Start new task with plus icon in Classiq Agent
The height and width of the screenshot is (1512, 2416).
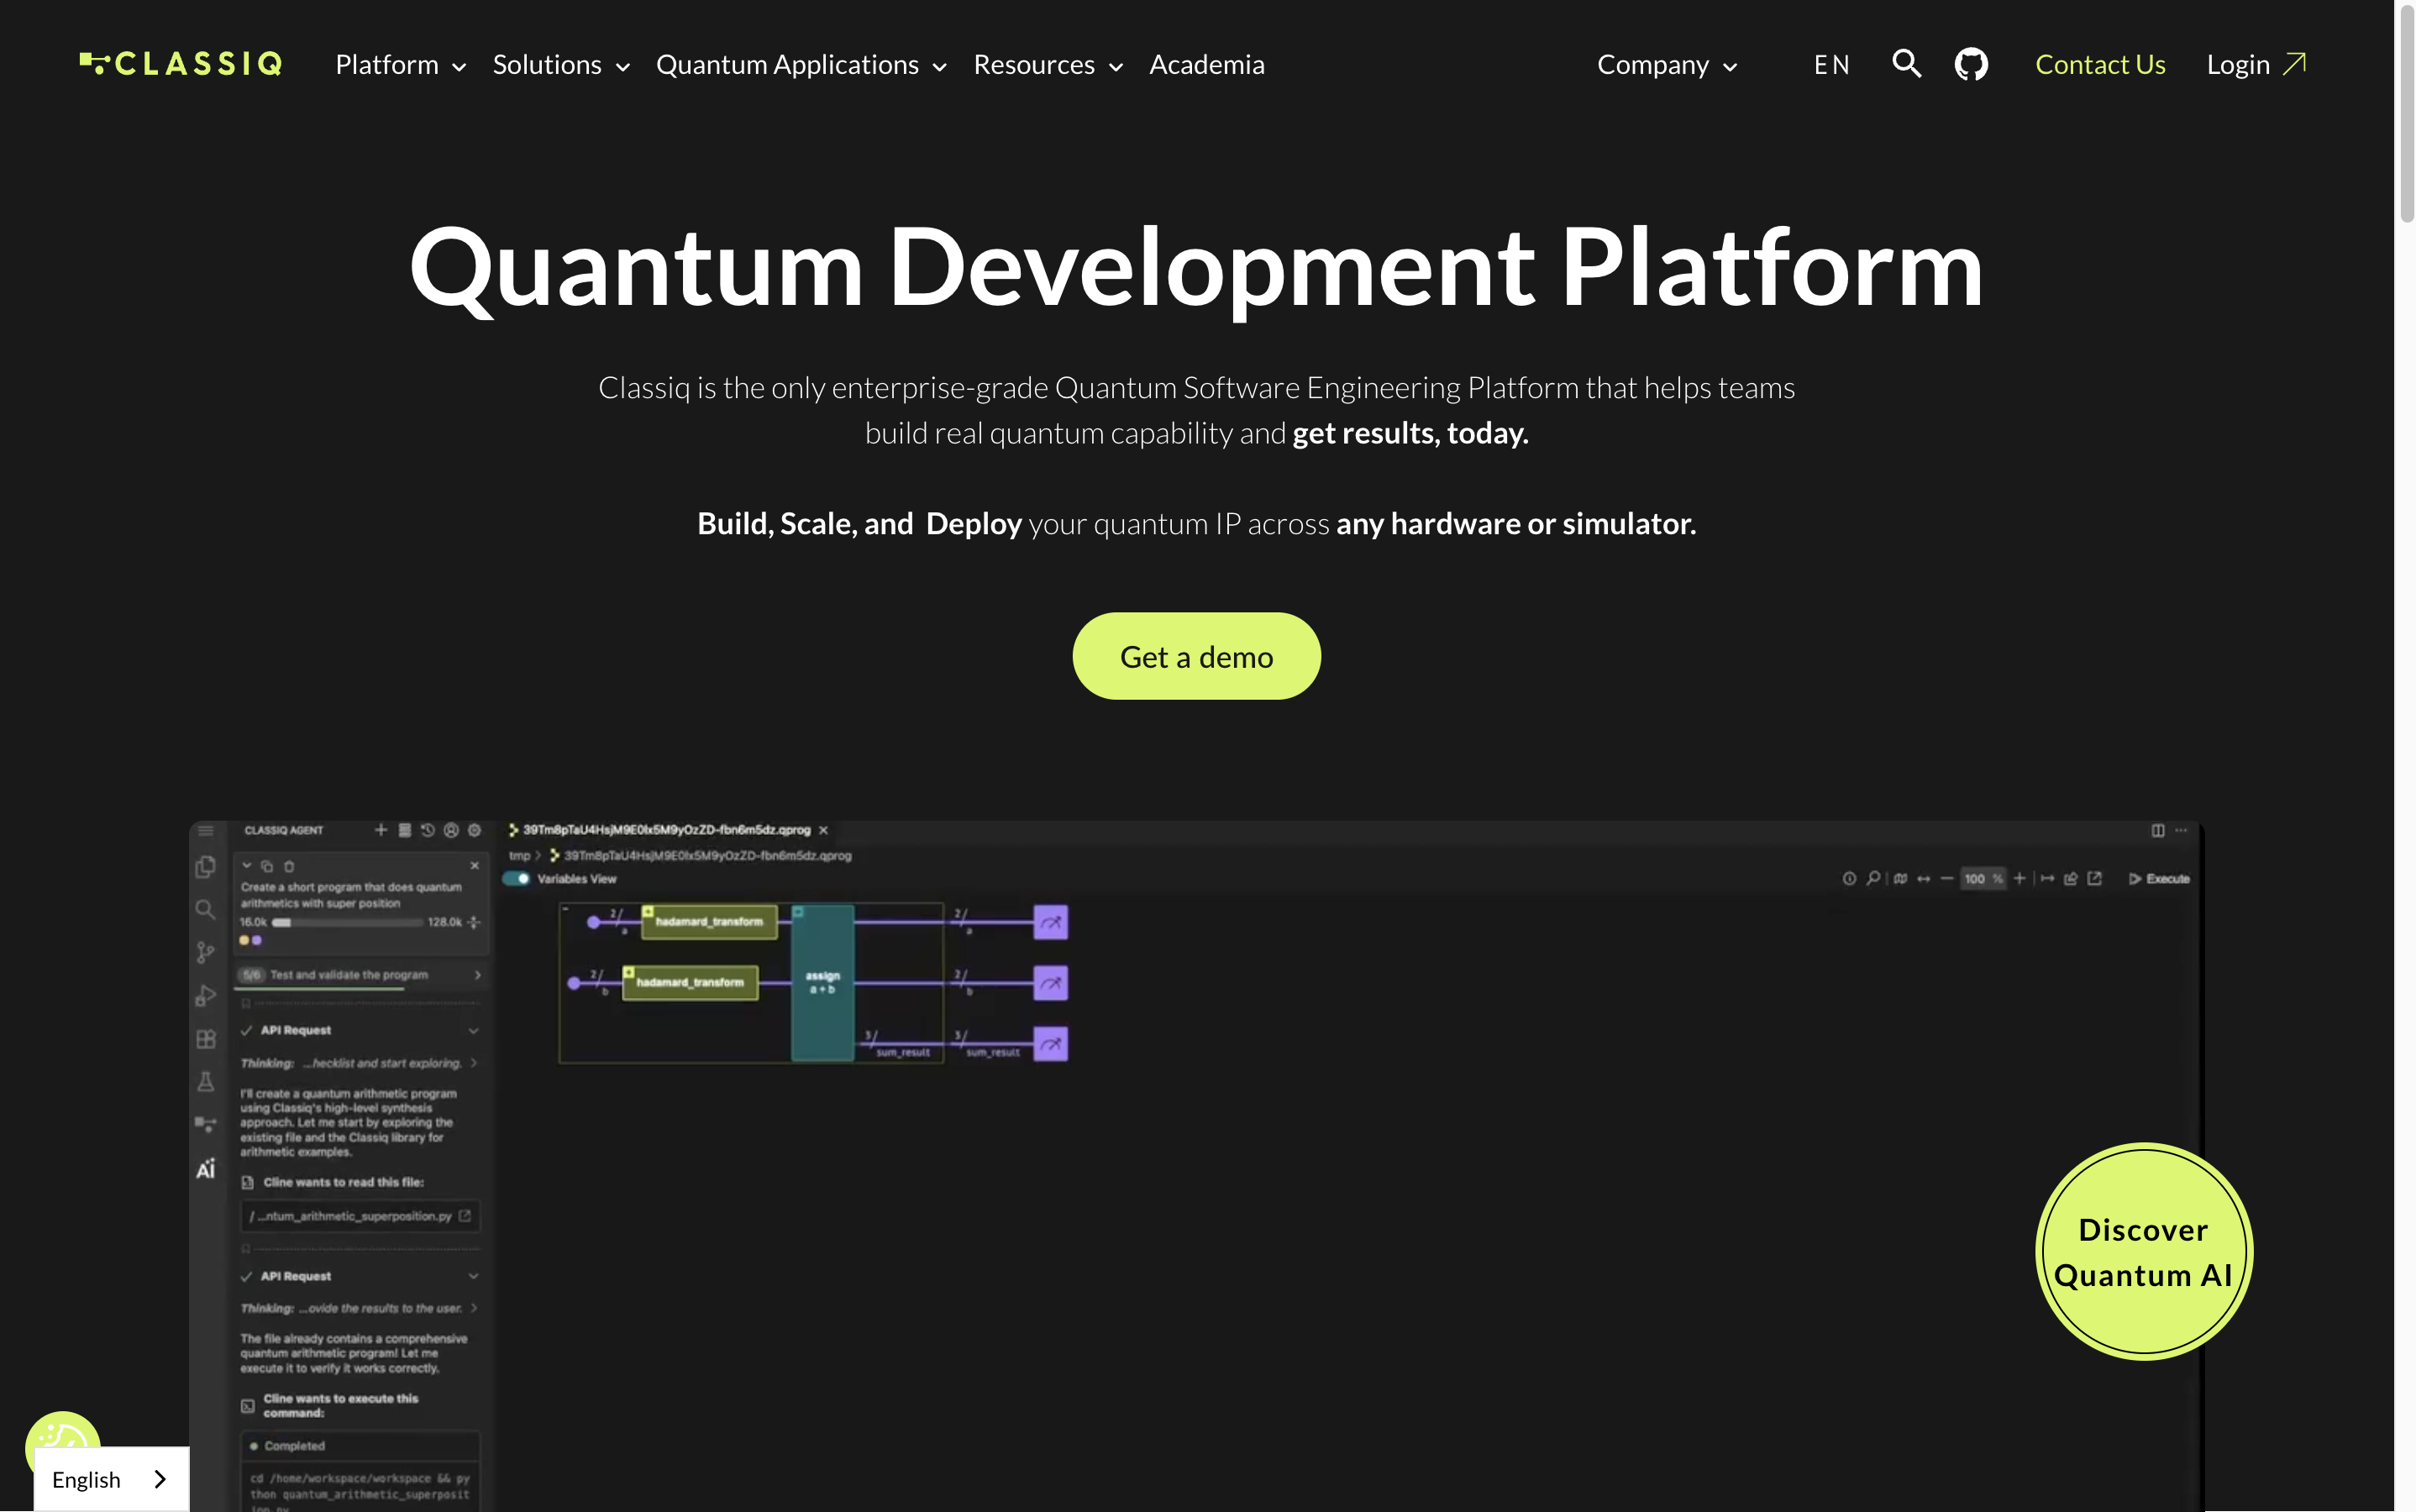coord(381,830)
